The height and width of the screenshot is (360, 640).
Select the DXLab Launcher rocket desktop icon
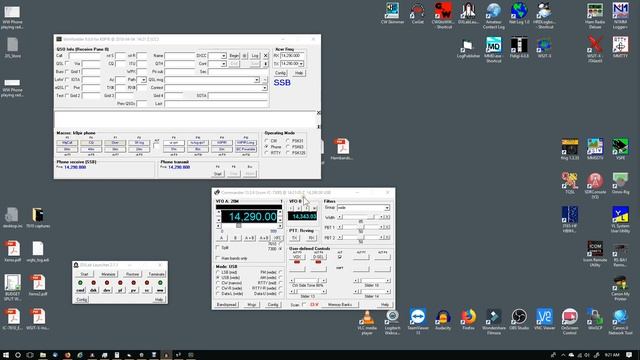468,13
